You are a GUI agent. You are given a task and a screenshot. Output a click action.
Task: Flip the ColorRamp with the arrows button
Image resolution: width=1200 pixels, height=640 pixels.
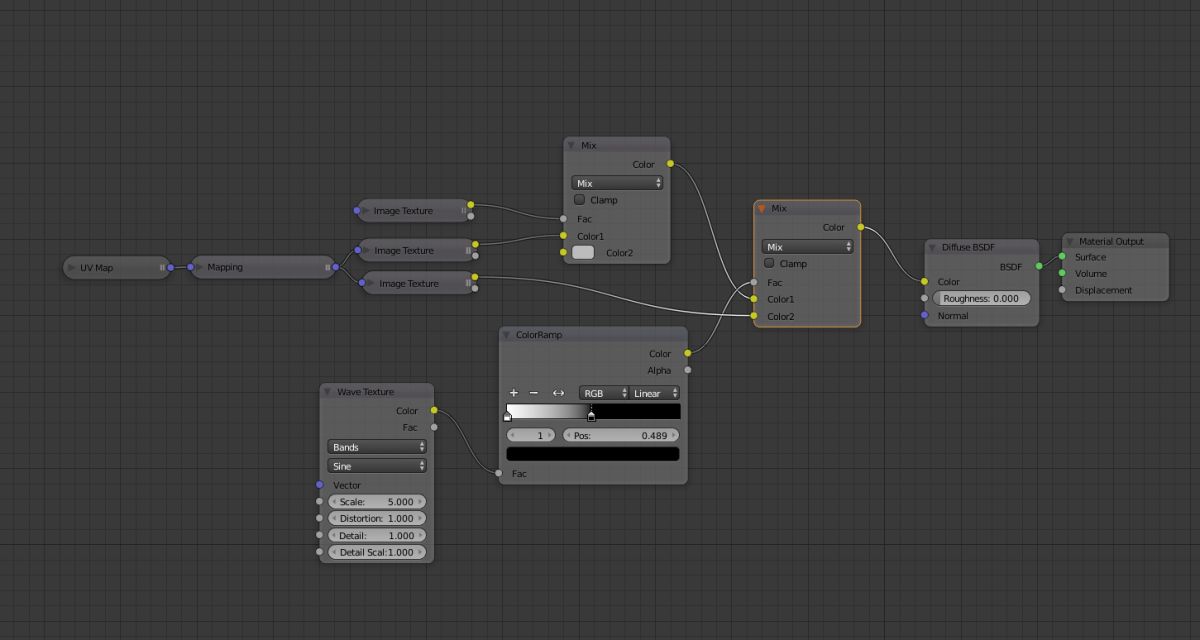558,393
